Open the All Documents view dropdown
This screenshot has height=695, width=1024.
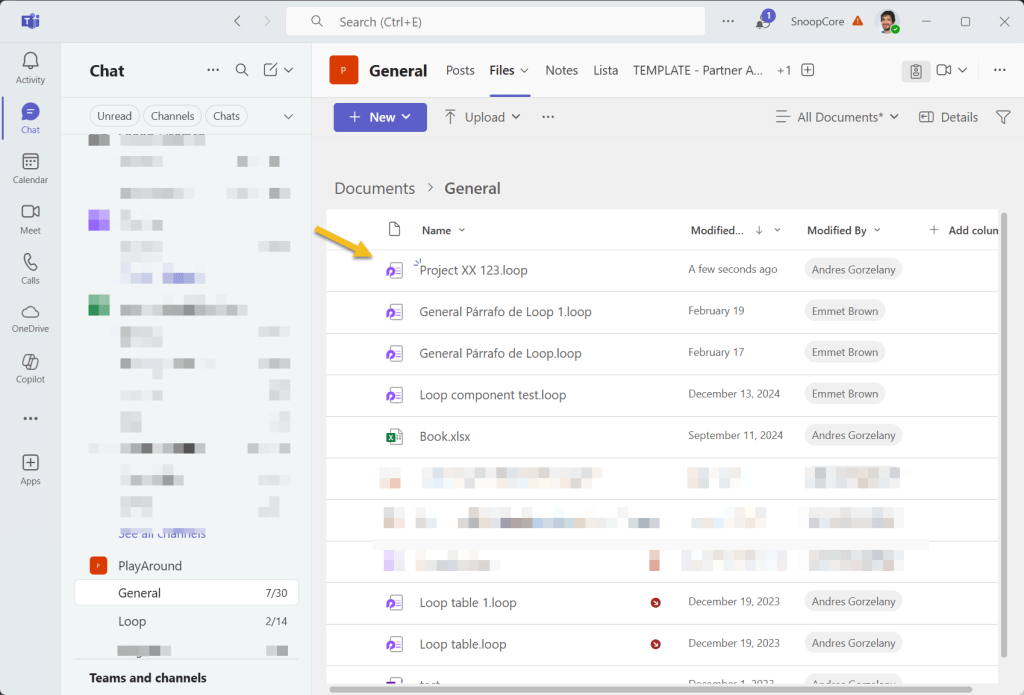[x=838, y=117]
